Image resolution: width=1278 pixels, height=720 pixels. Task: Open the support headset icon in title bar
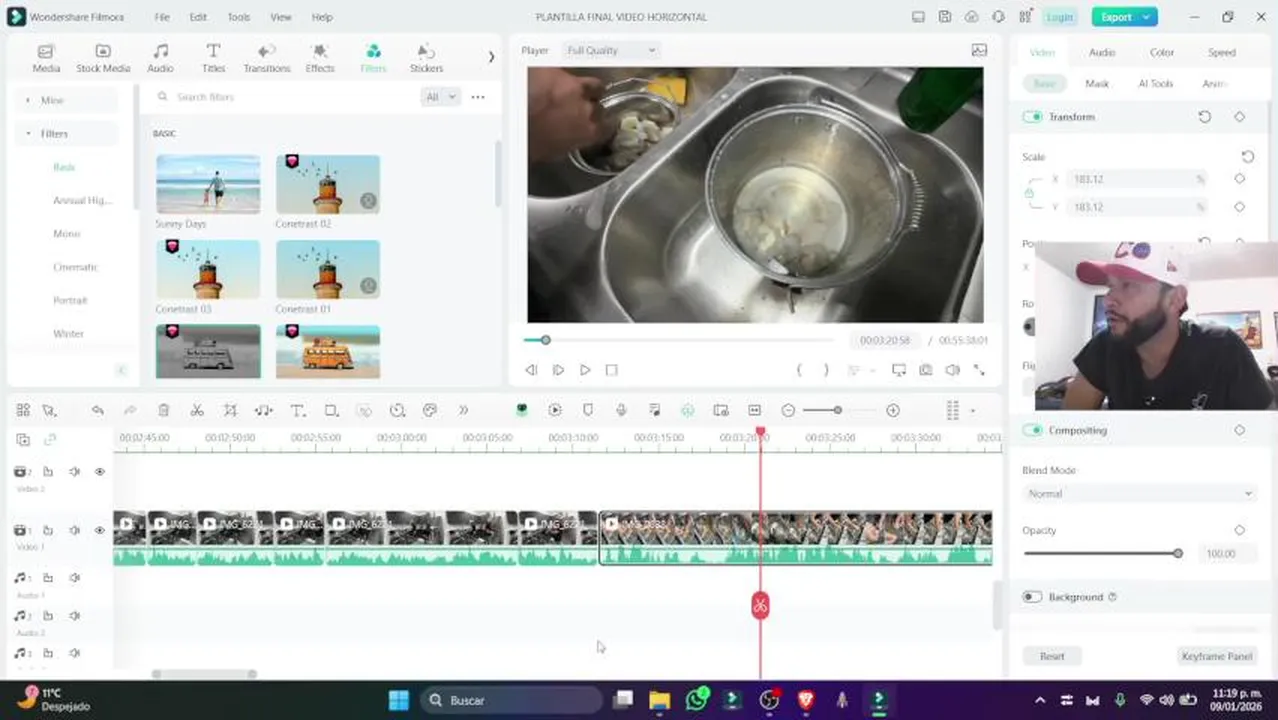[998, 17]
